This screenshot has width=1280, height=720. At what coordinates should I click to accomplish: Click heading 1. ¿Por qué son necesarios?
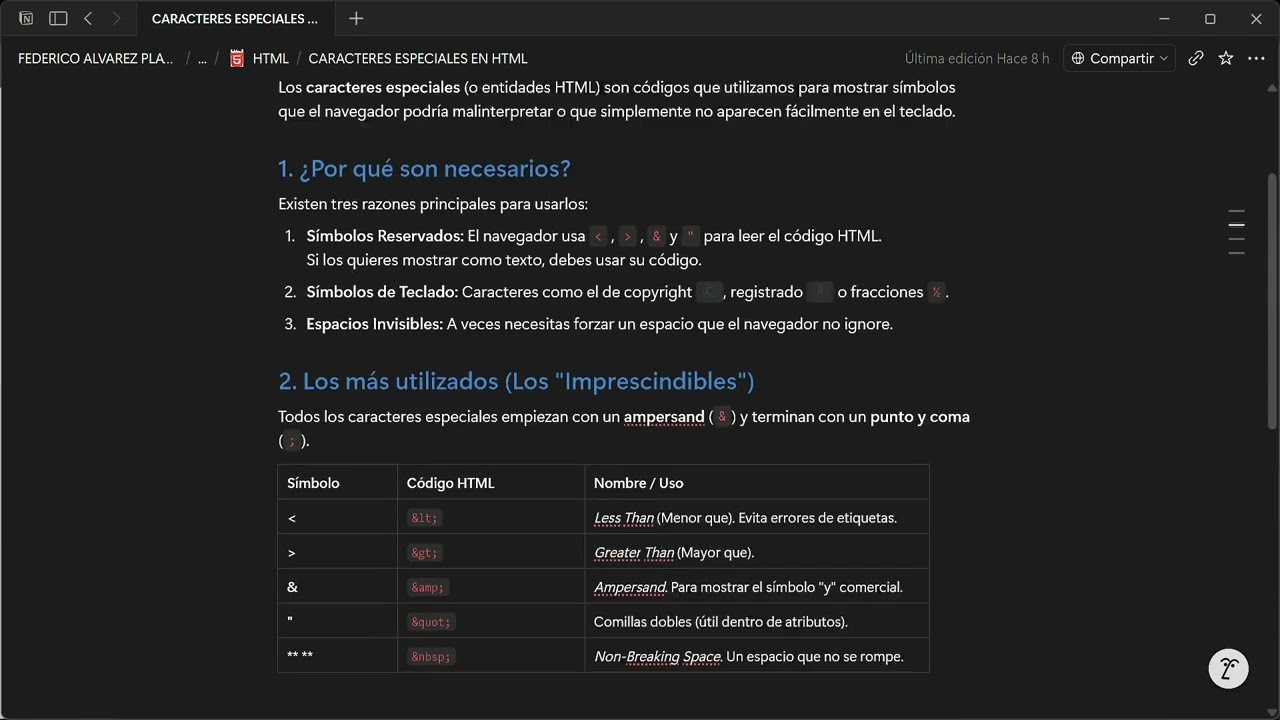[x=425, y=168]
